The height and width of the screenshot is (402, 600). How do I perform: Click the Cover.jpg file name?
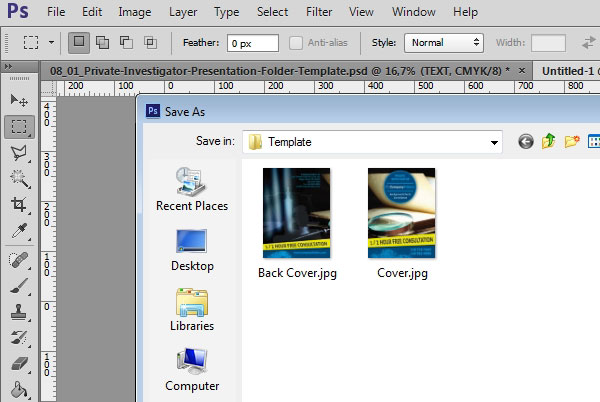[x=402, y=273]
